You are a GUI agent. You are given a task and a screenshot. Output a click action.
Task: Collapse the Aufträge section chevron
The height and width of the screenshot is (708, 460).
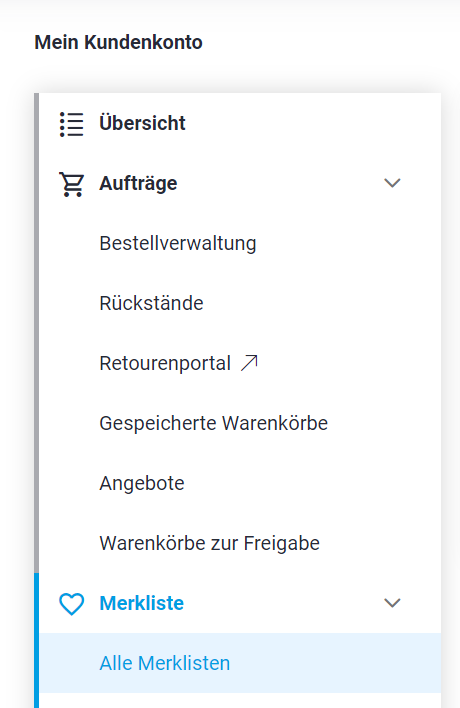(392, 183)
